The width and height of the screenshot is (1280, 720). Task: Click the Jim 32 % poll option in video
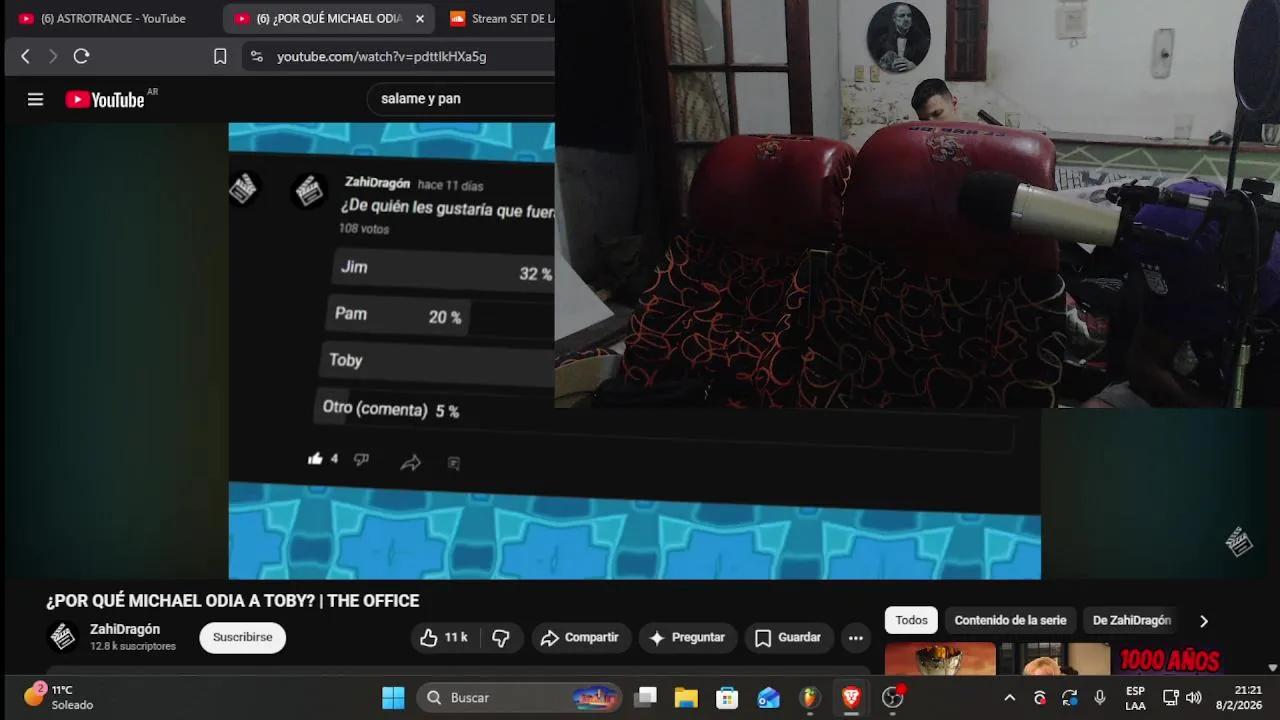(x=443, y=270)
